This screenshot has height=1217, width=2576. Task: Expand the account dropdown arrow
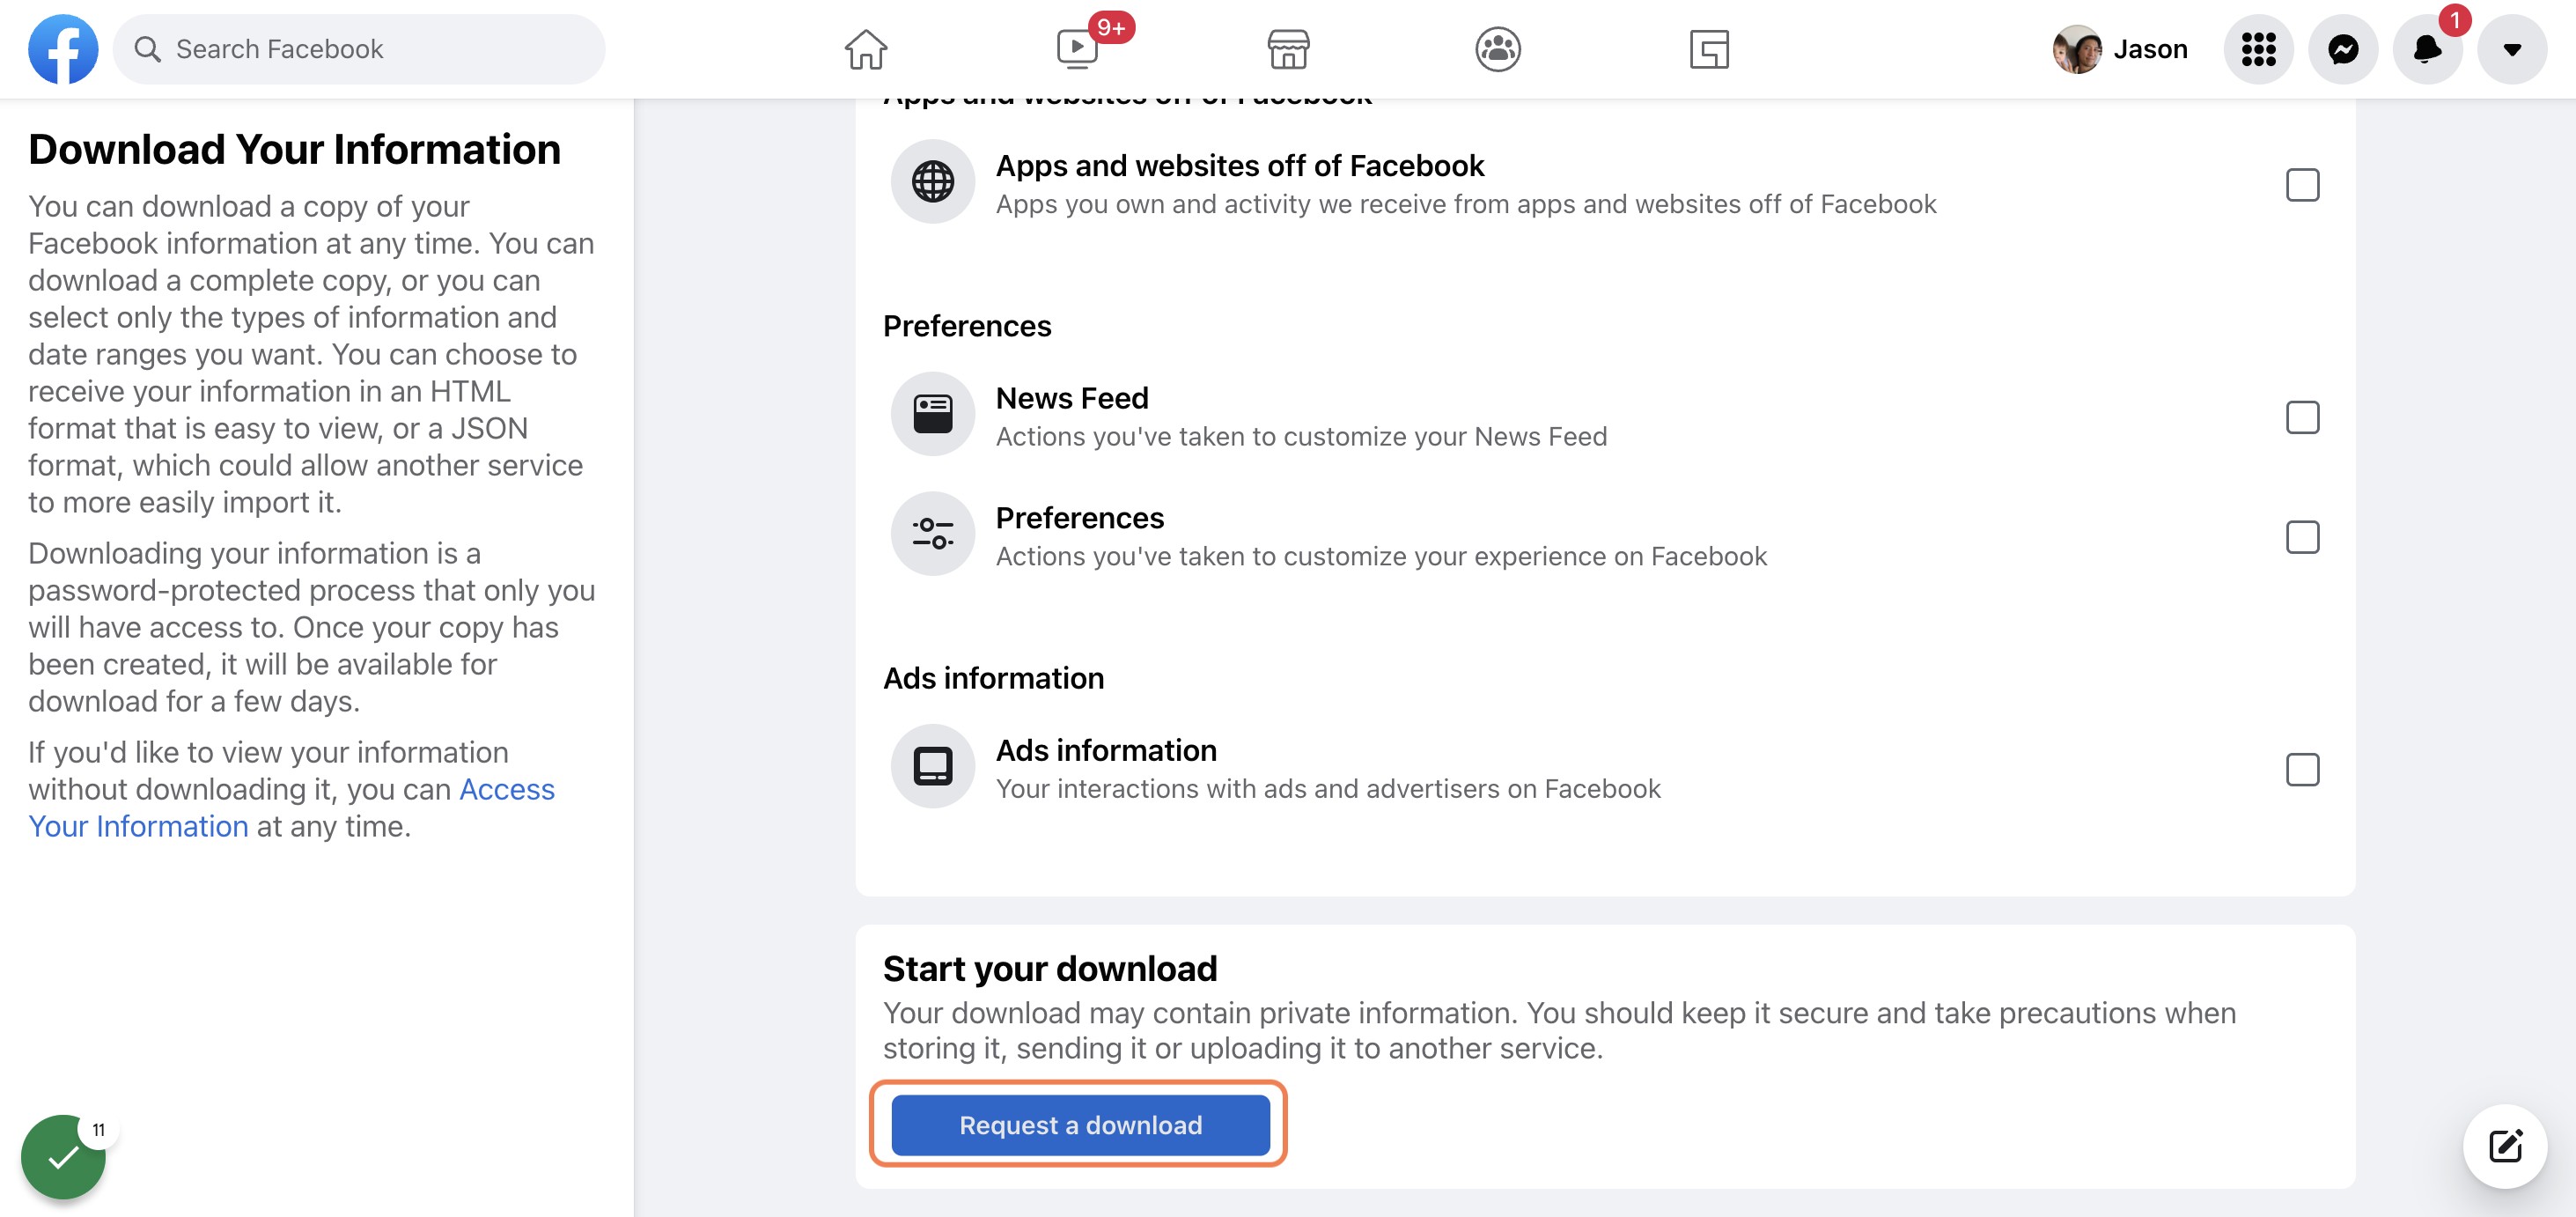(x=2512, y=49)
